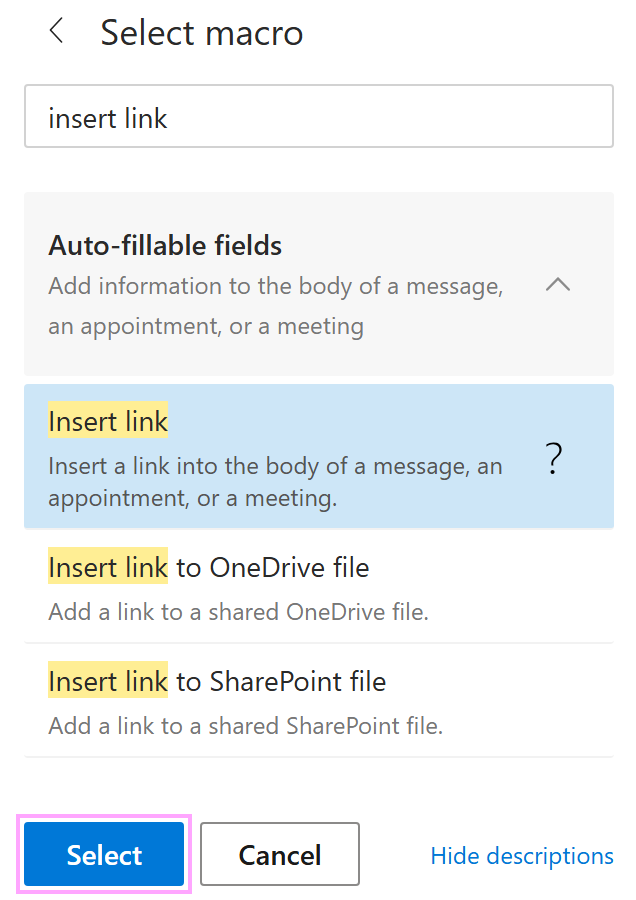Click inside the search box text
The image size is (636, 900).
click(107, 117)
